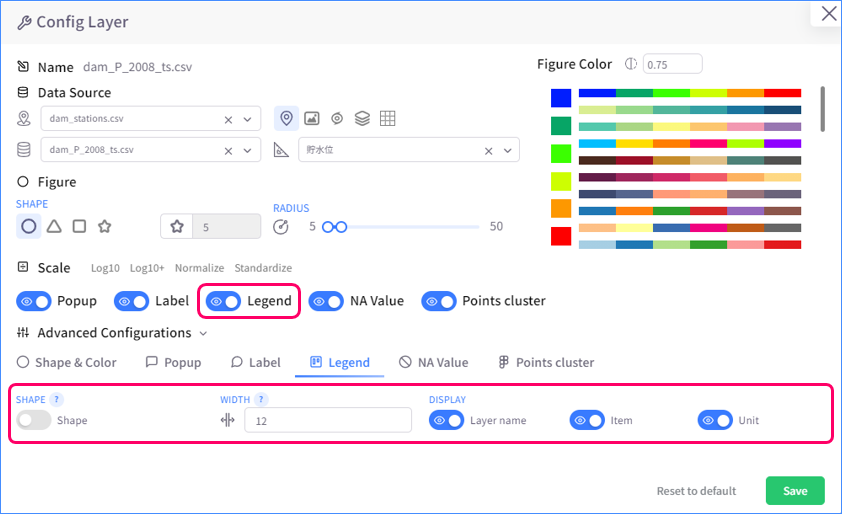Click the palette list scrollbar
This screenshot has width=842, height=514.
click(823, 109)
